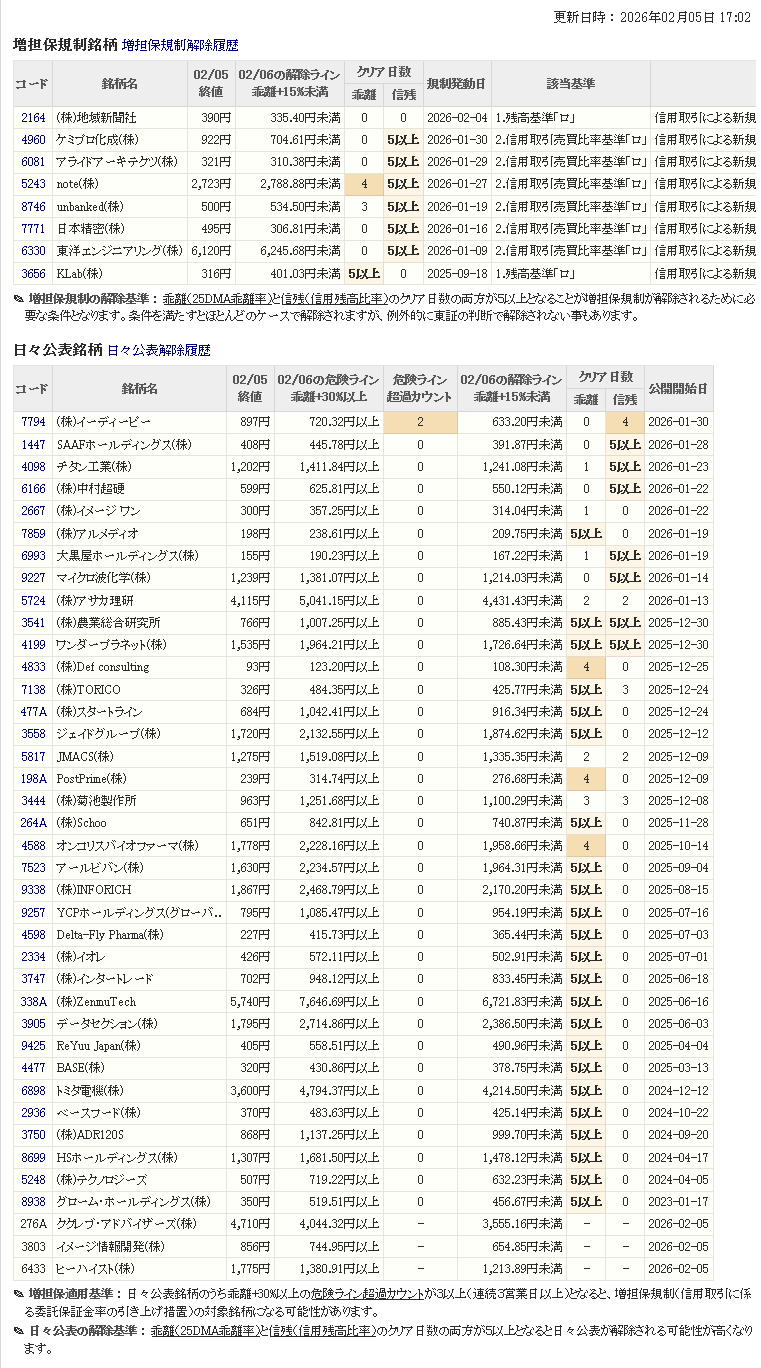The height and width of the screenshot is (1368, 761).
Task: Click stock code 6898 for トミタ電機
Action: pos(33,1090)
